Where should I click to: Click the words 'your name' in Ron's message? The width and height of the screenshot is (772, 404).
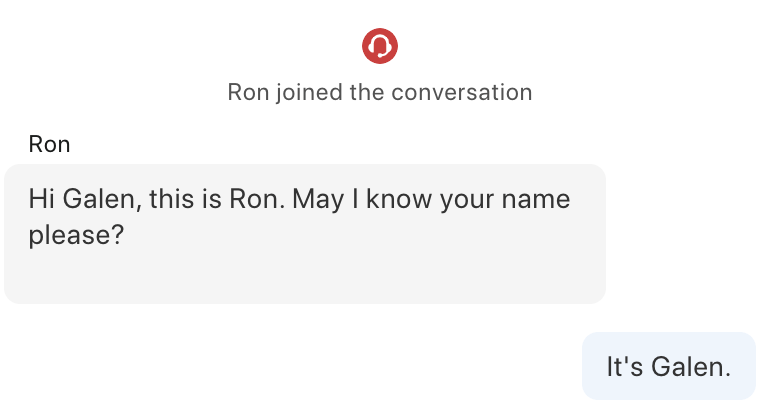pyautogui.click(x=505, y=199)
